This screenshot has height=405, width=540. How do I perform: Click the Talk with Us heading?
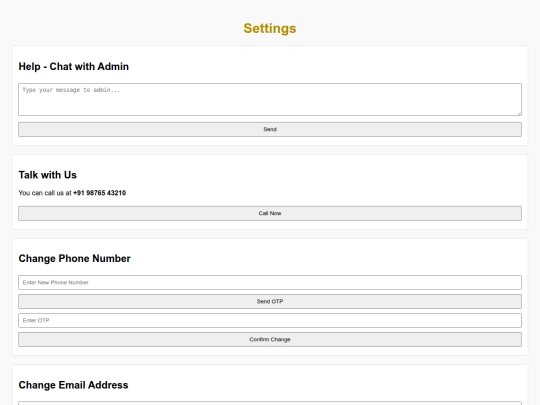48,175
